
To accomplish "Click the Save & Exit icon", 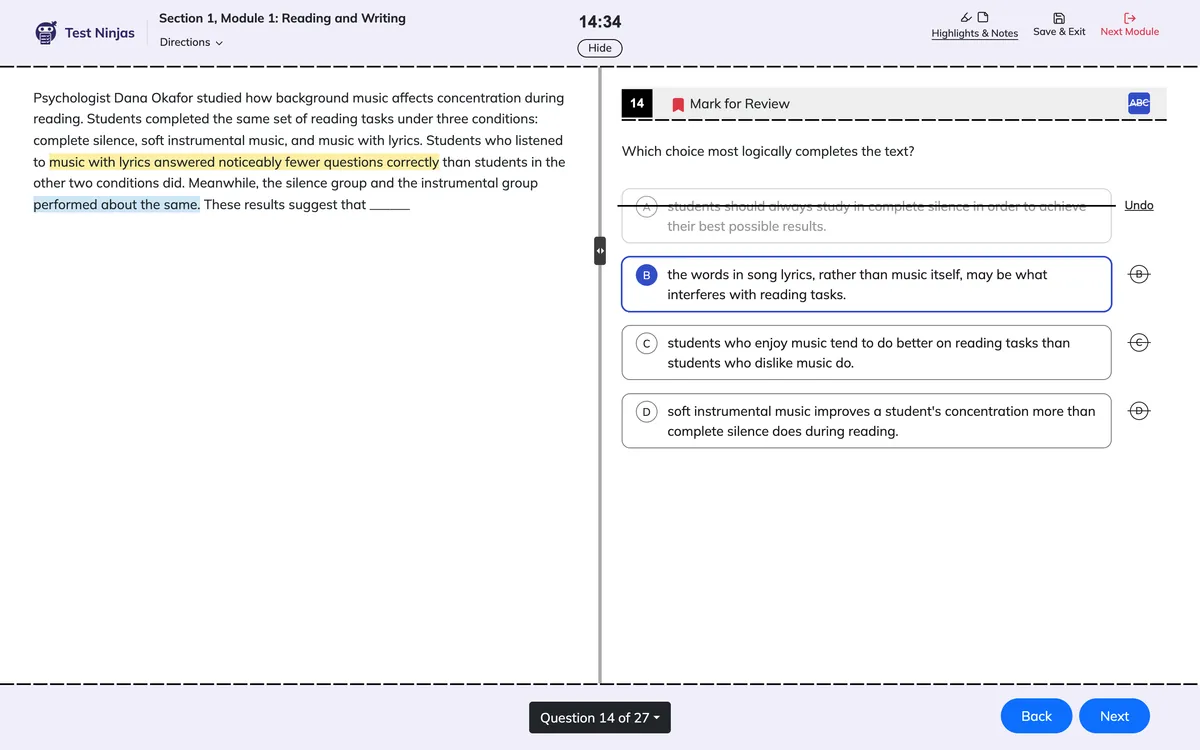I will tap(1059, 18).
